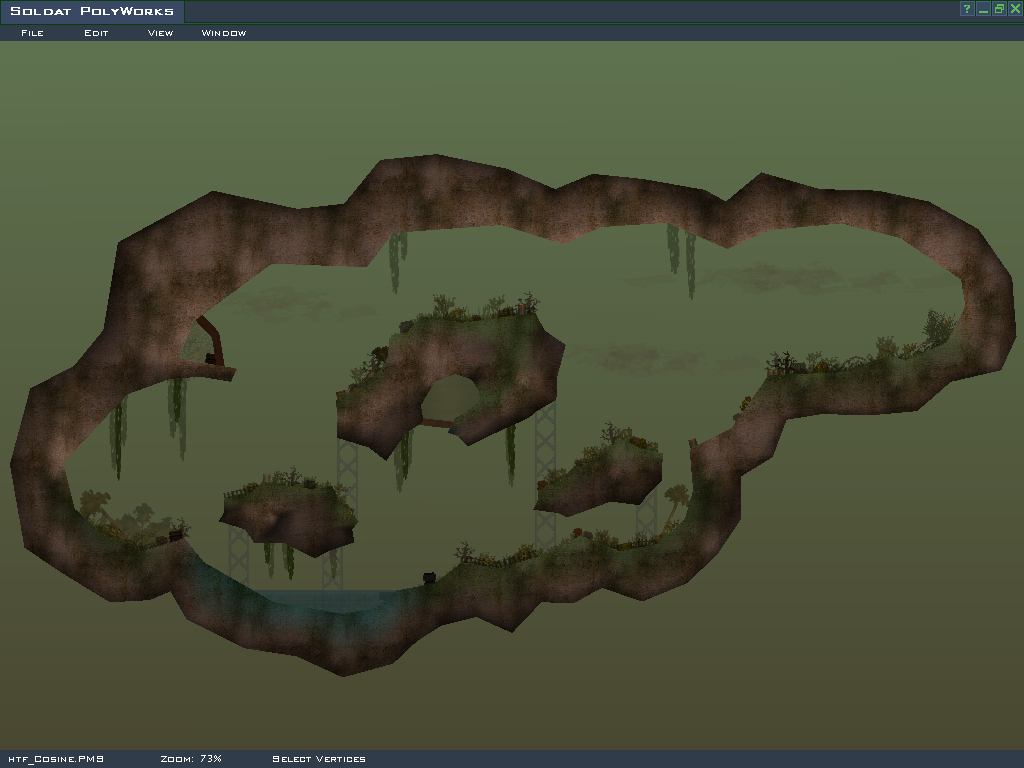Select the floating island right of center
The height and width of the screenshot is (768, 1024).
point(598,478)
